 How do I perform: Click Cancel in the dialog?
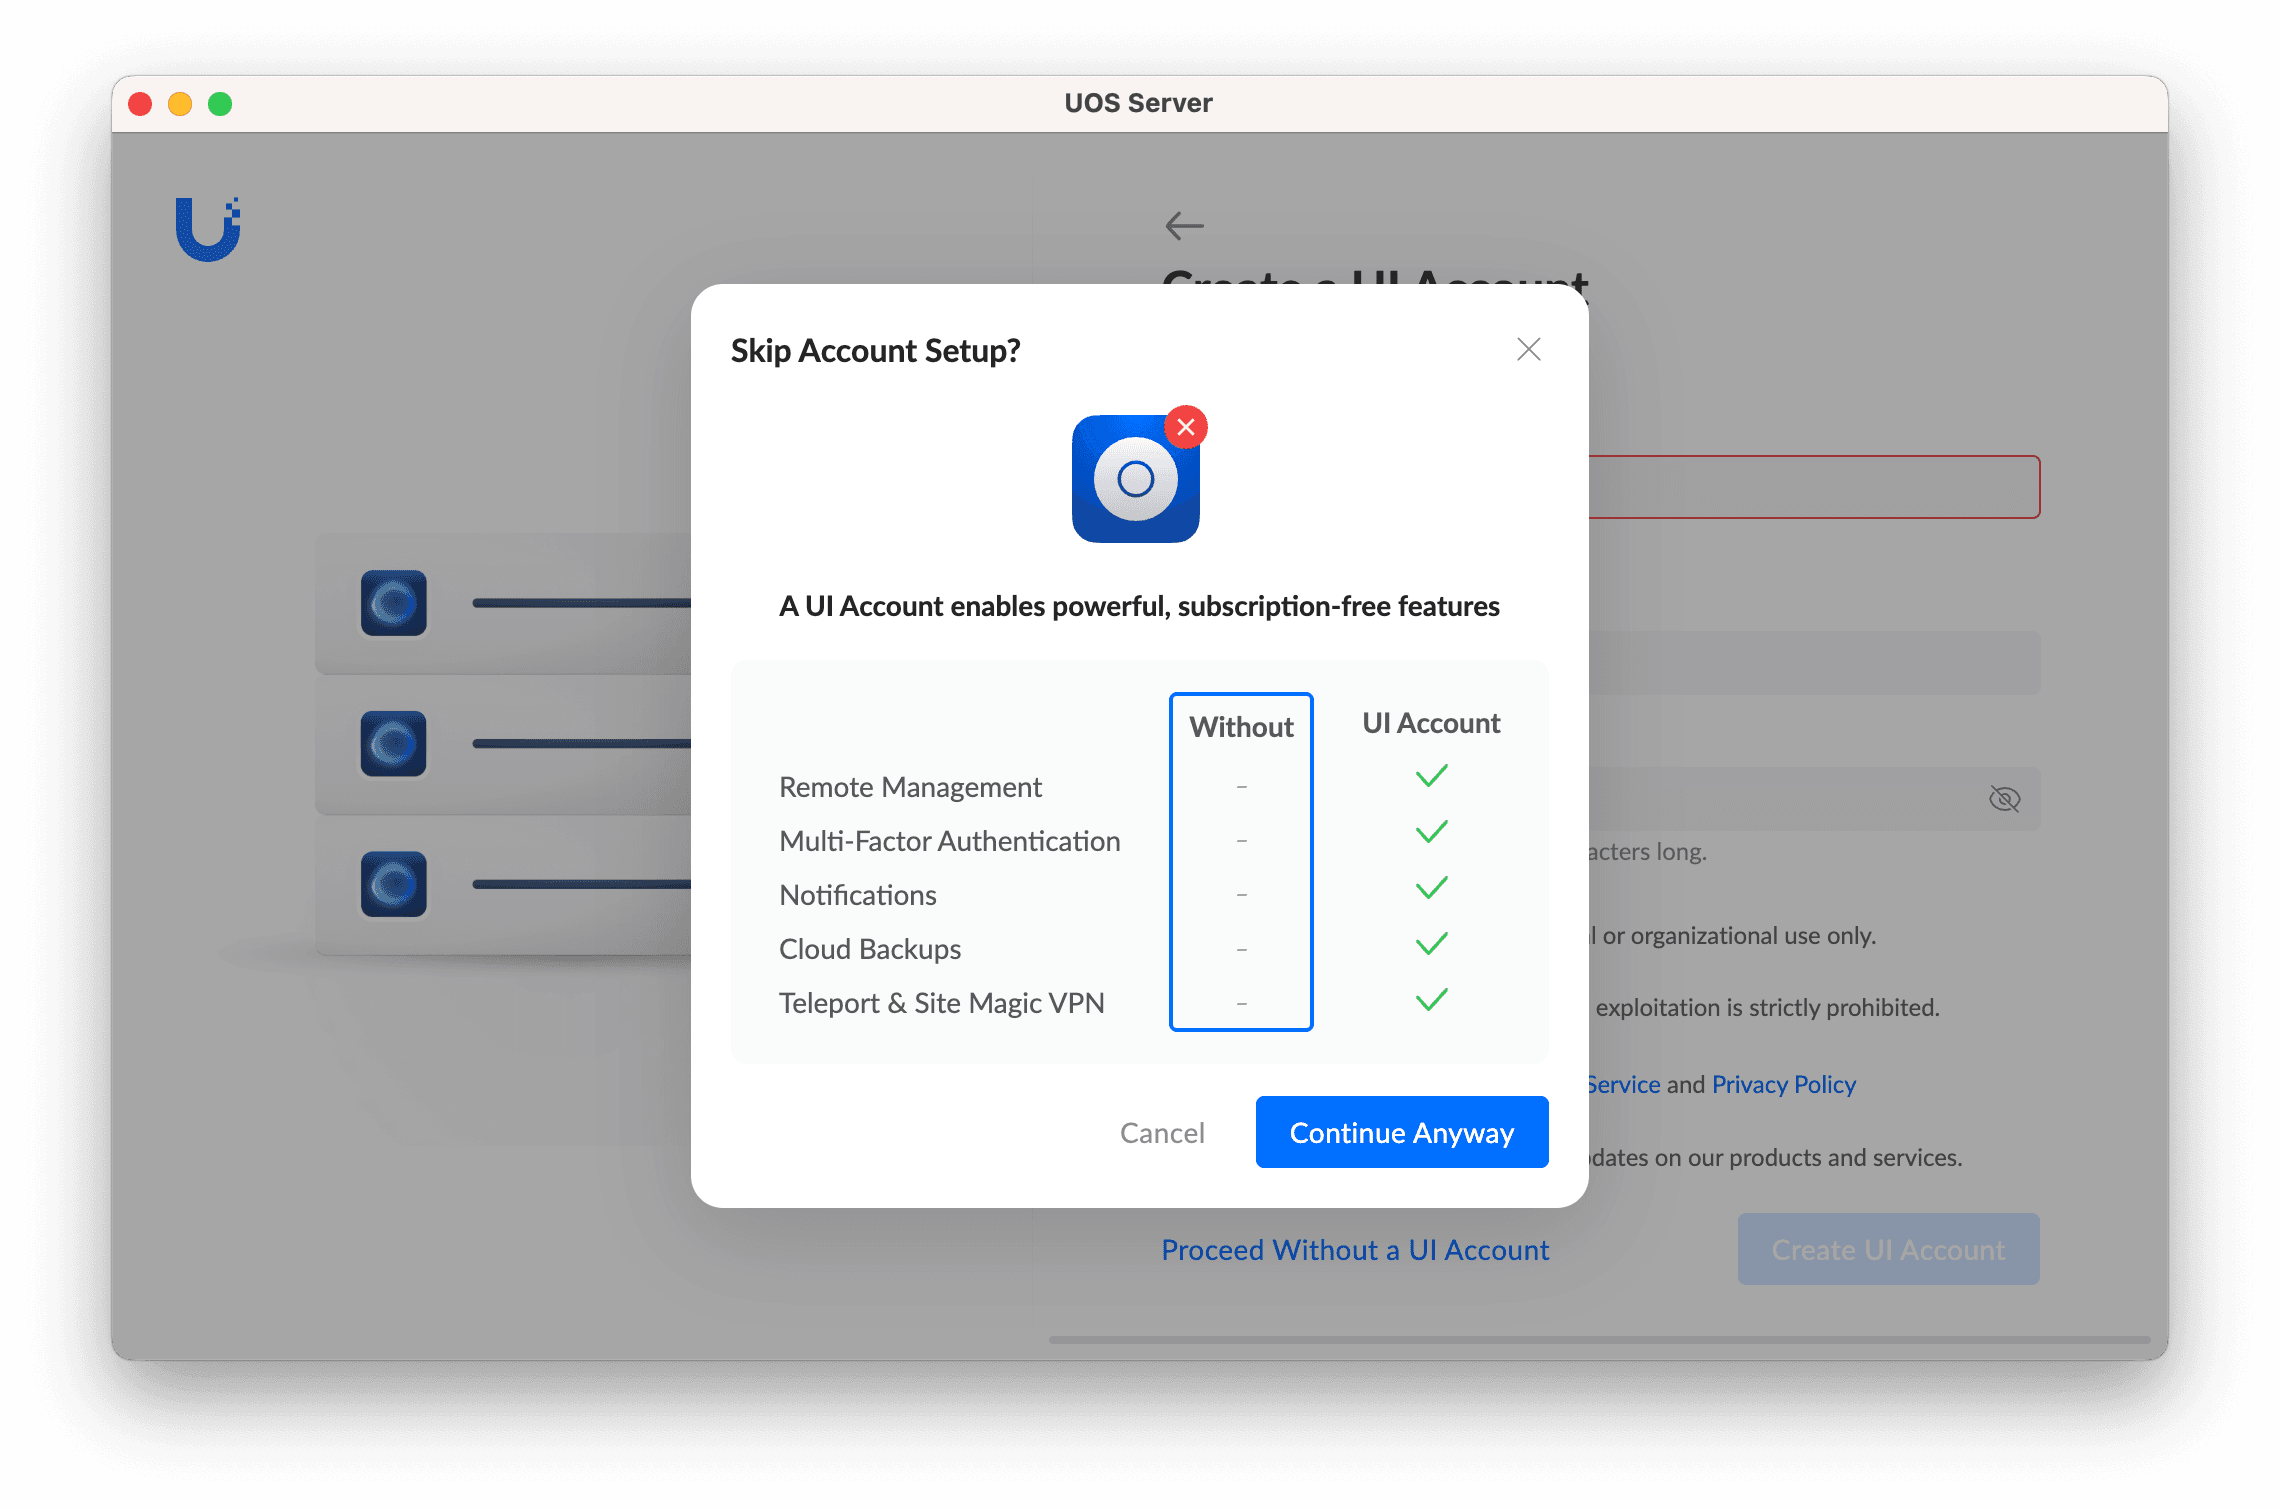[x=1162, y=1132]
